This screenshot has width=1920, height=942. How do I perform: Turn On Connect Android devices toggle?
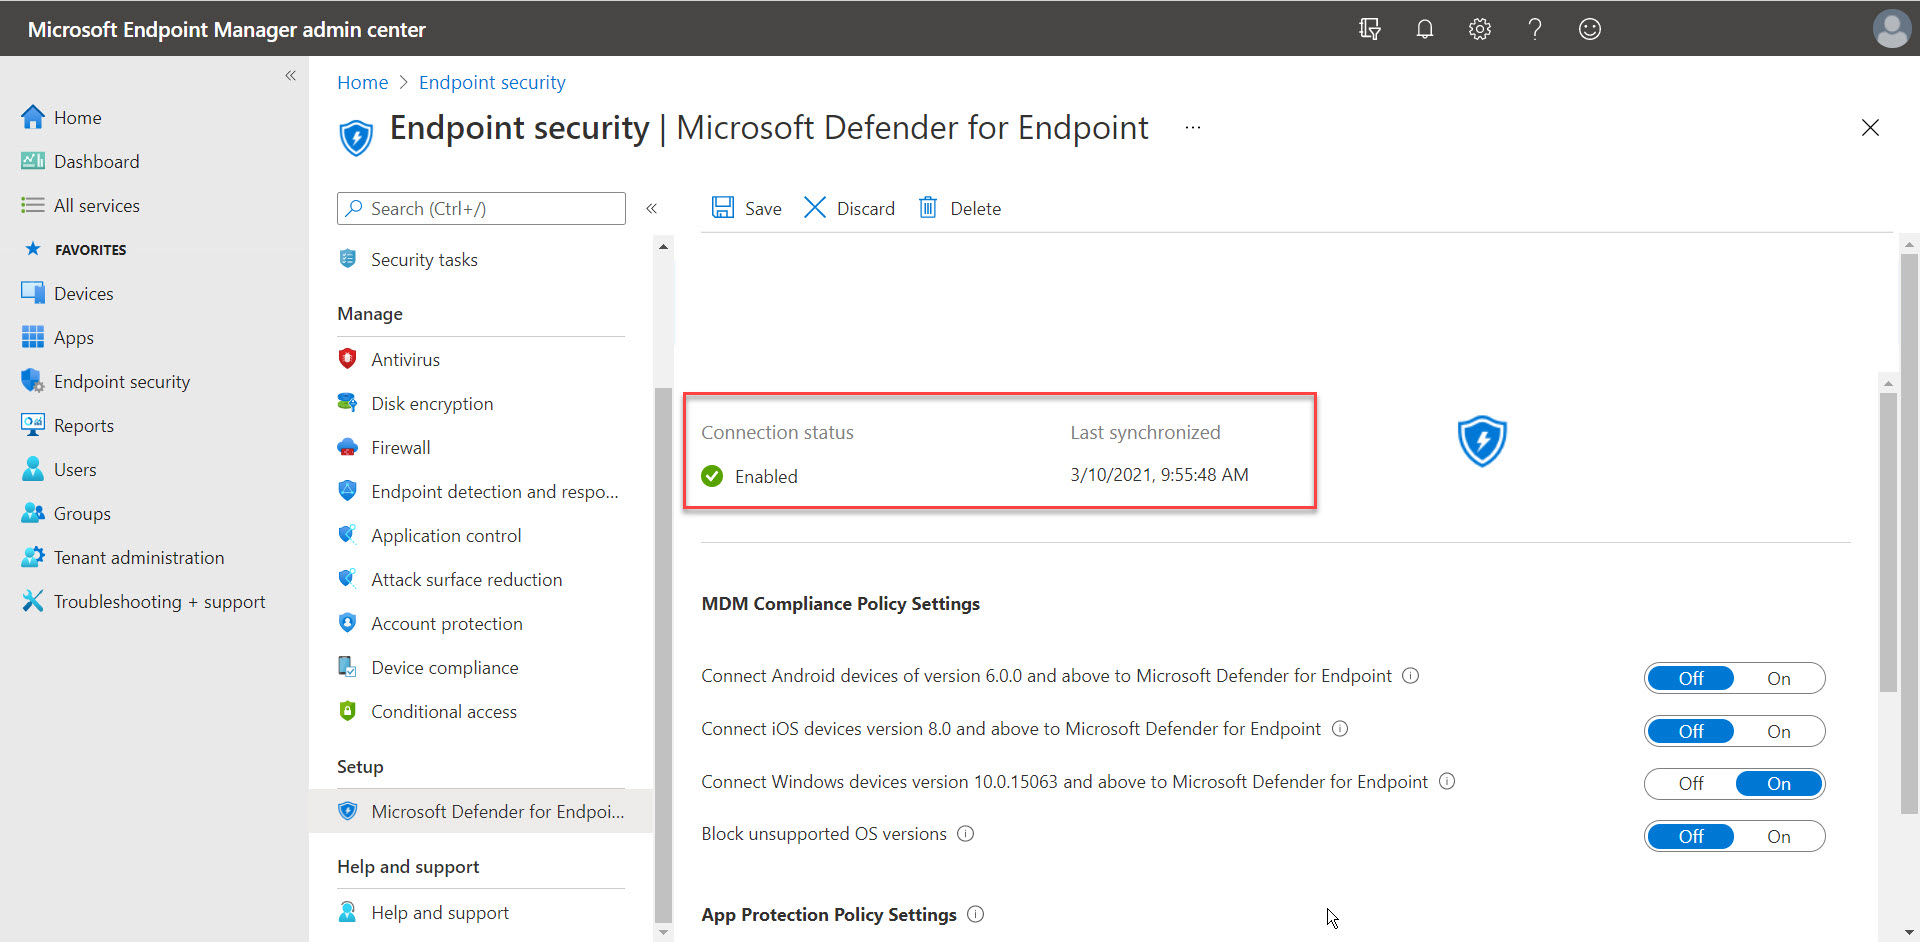(1778, 679)
